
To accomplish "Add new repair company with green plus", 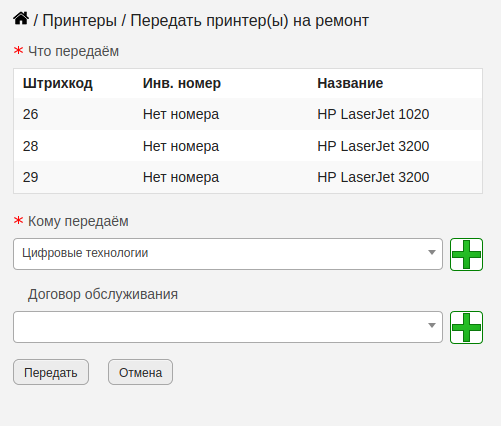I will click(466, 254).
